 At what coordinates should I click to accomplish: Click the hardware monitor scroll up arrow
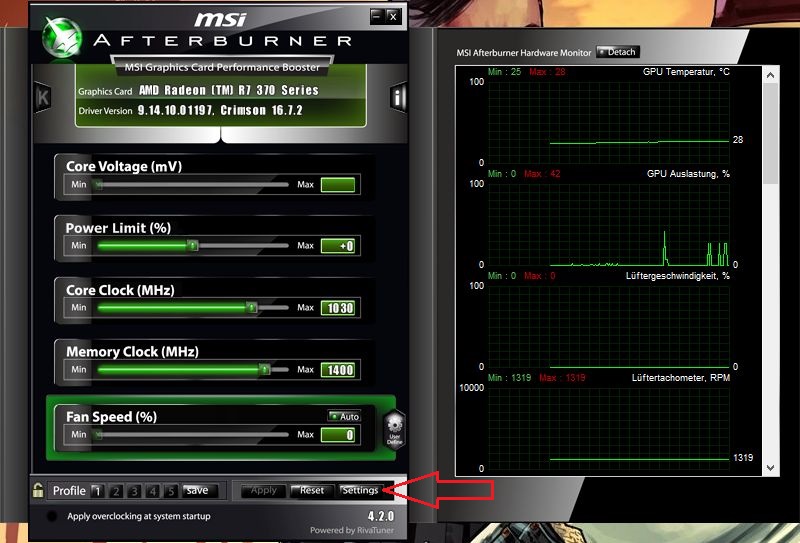click(770, 75)
